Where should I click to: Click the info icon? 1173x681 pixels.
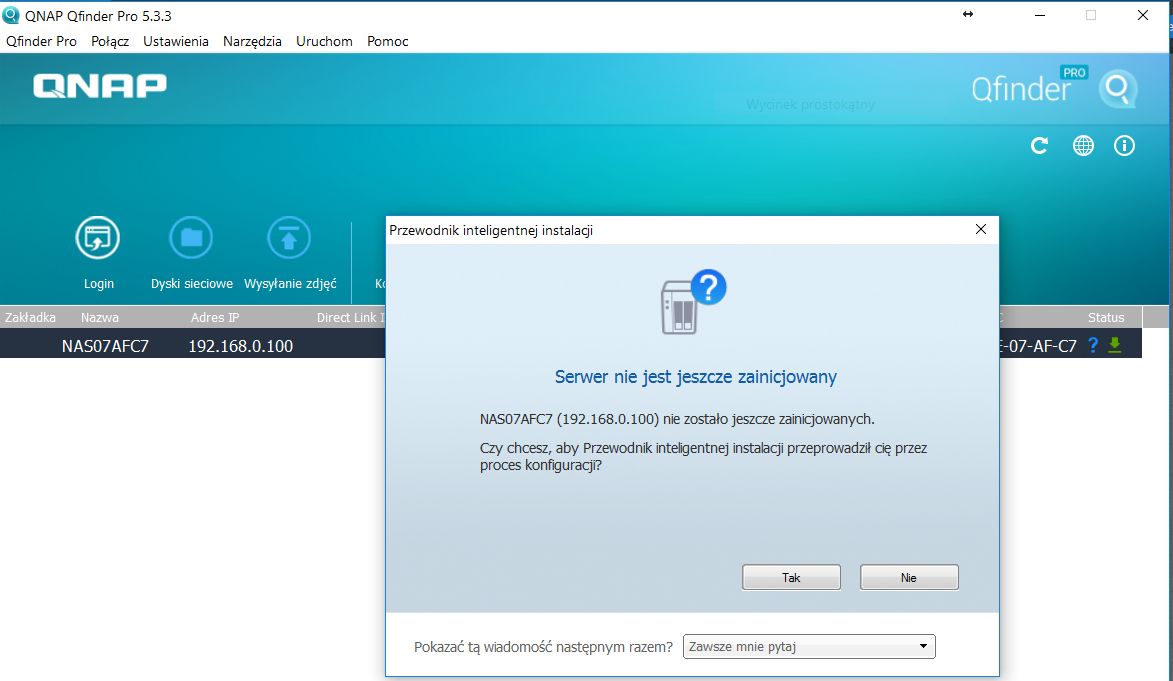coord(1124,146)
